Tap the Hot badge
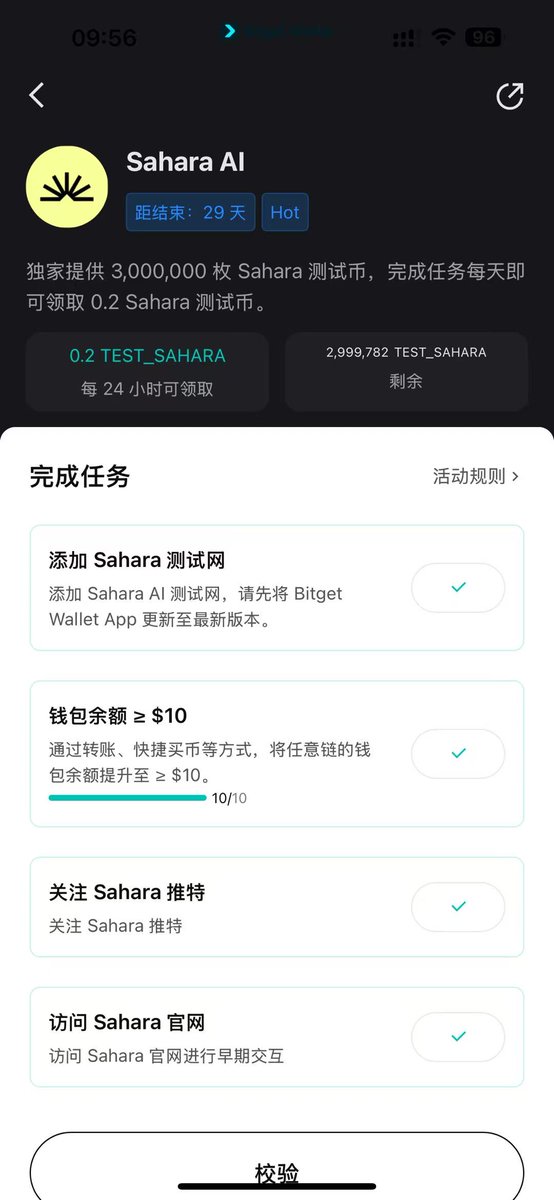Viewport: 554px width, 1200px height. 285,212
